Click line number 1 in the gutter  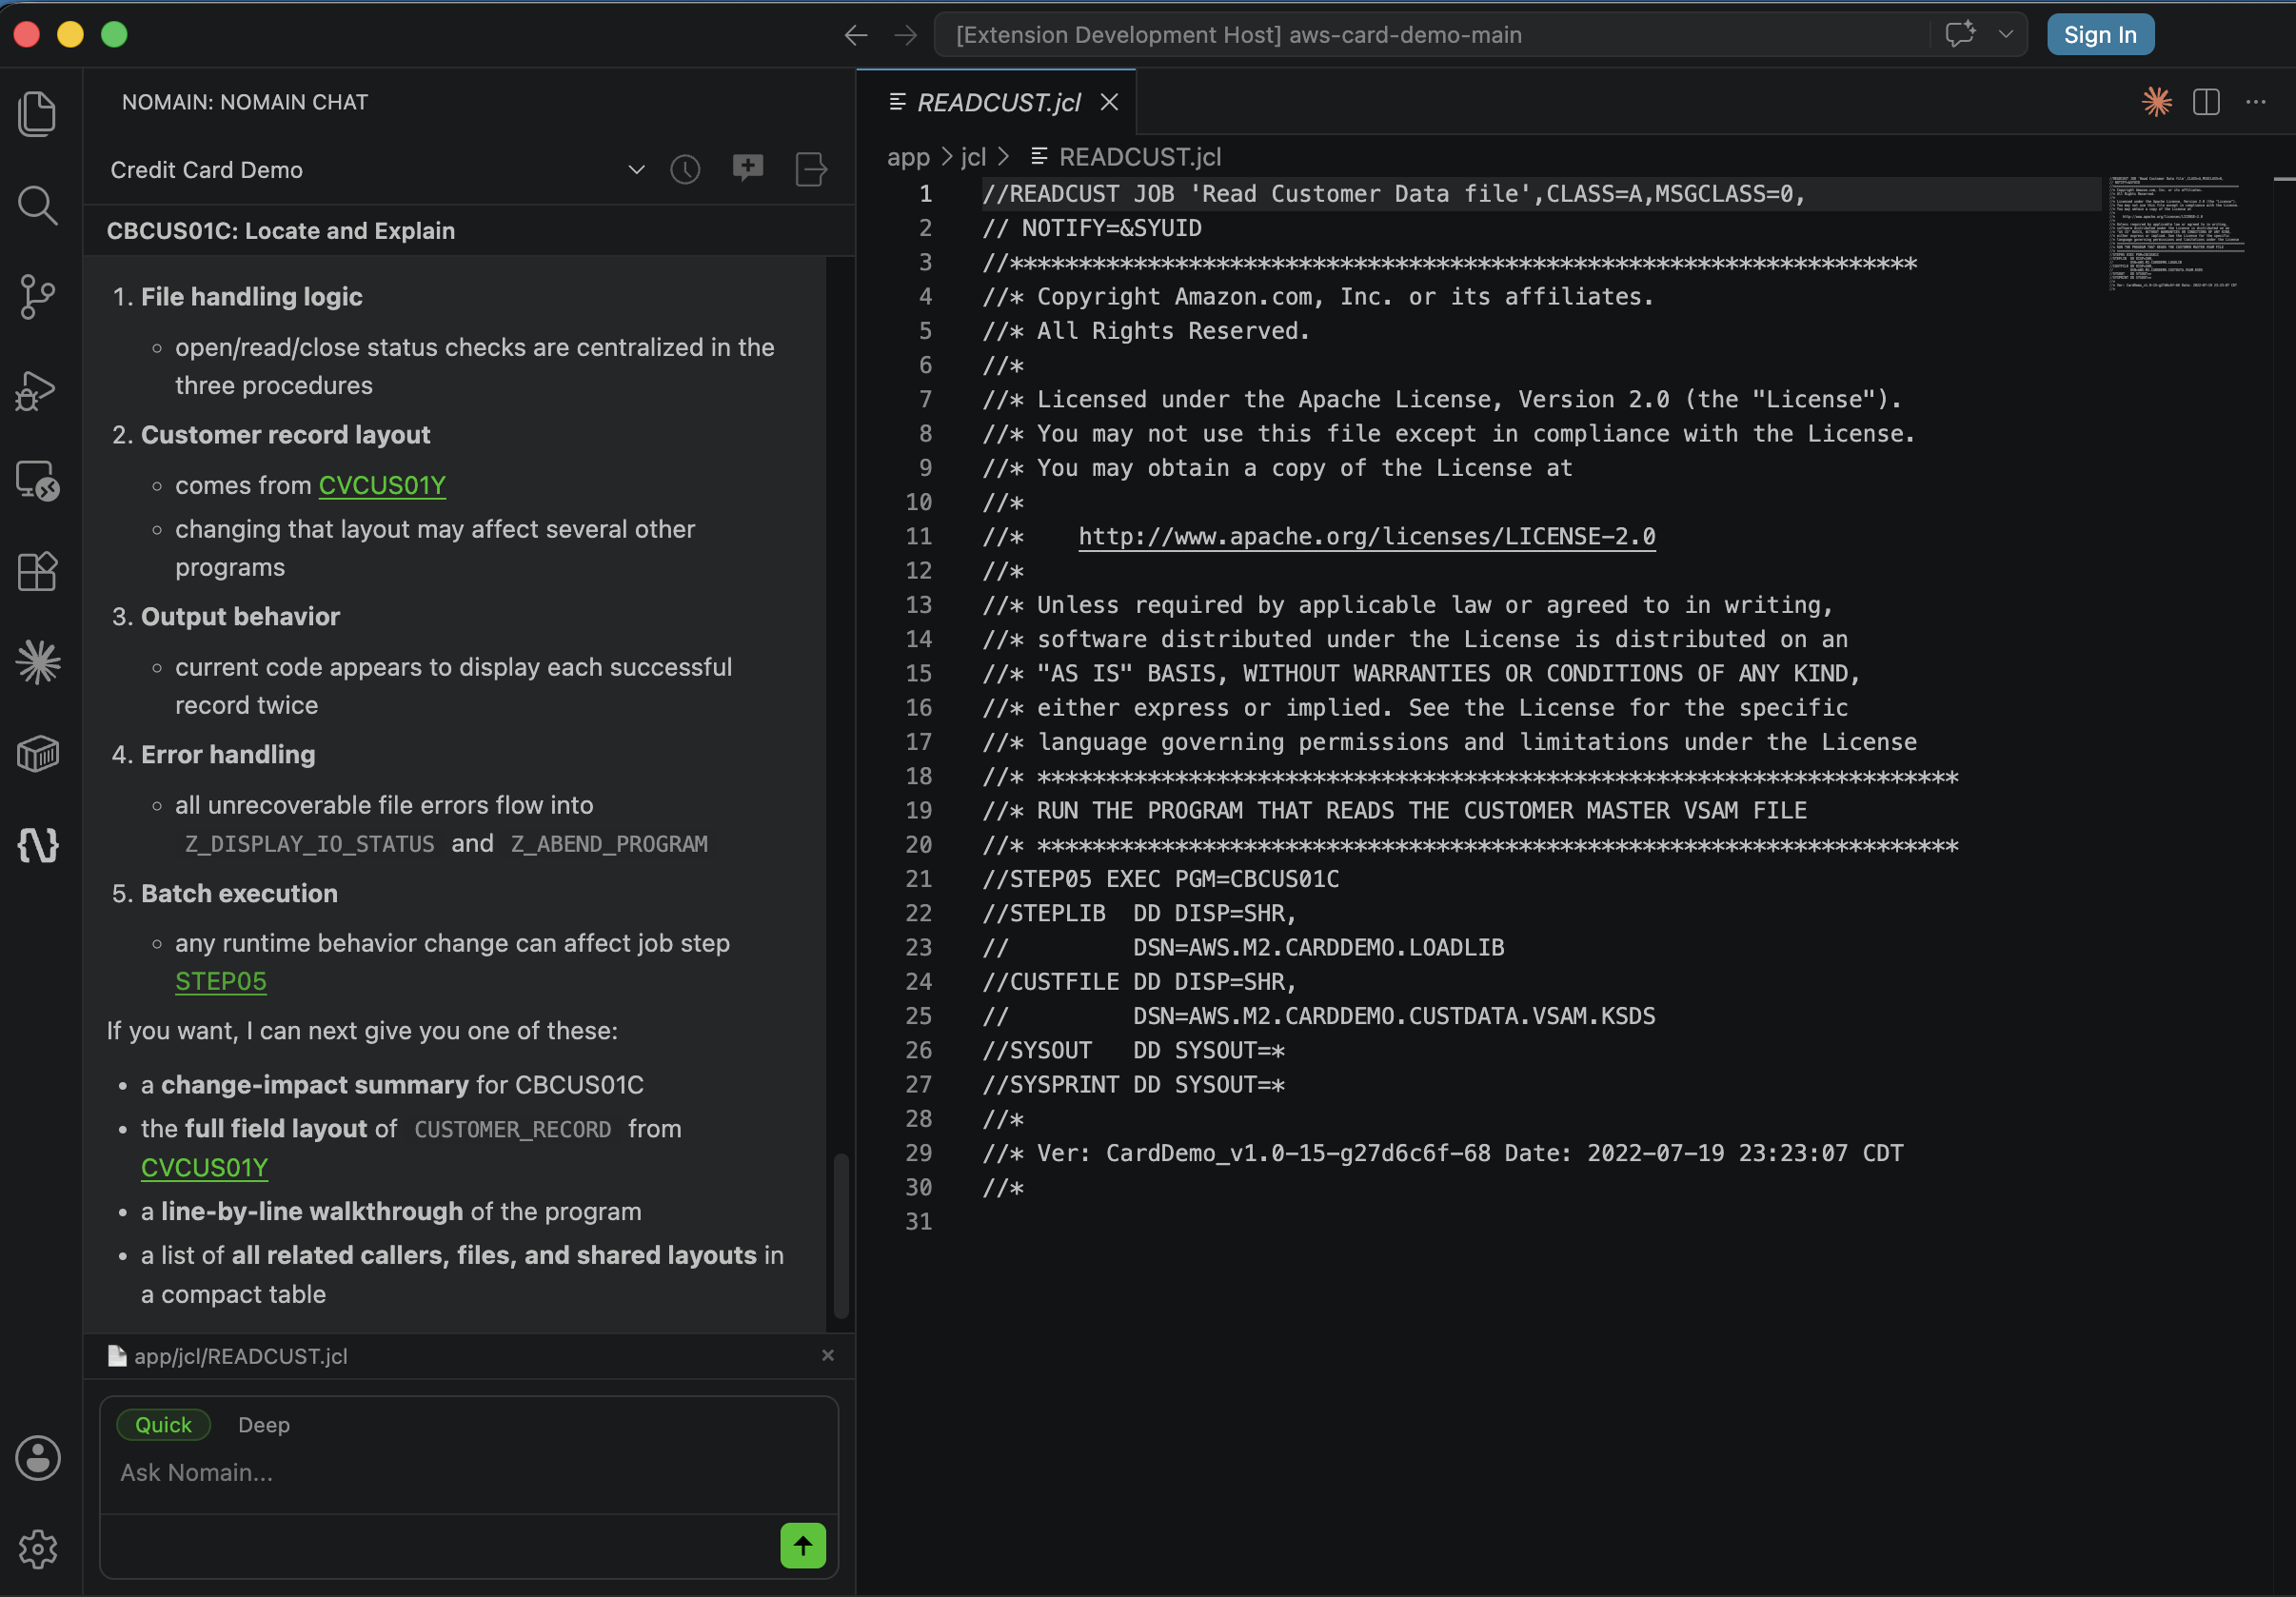(925, 193)
